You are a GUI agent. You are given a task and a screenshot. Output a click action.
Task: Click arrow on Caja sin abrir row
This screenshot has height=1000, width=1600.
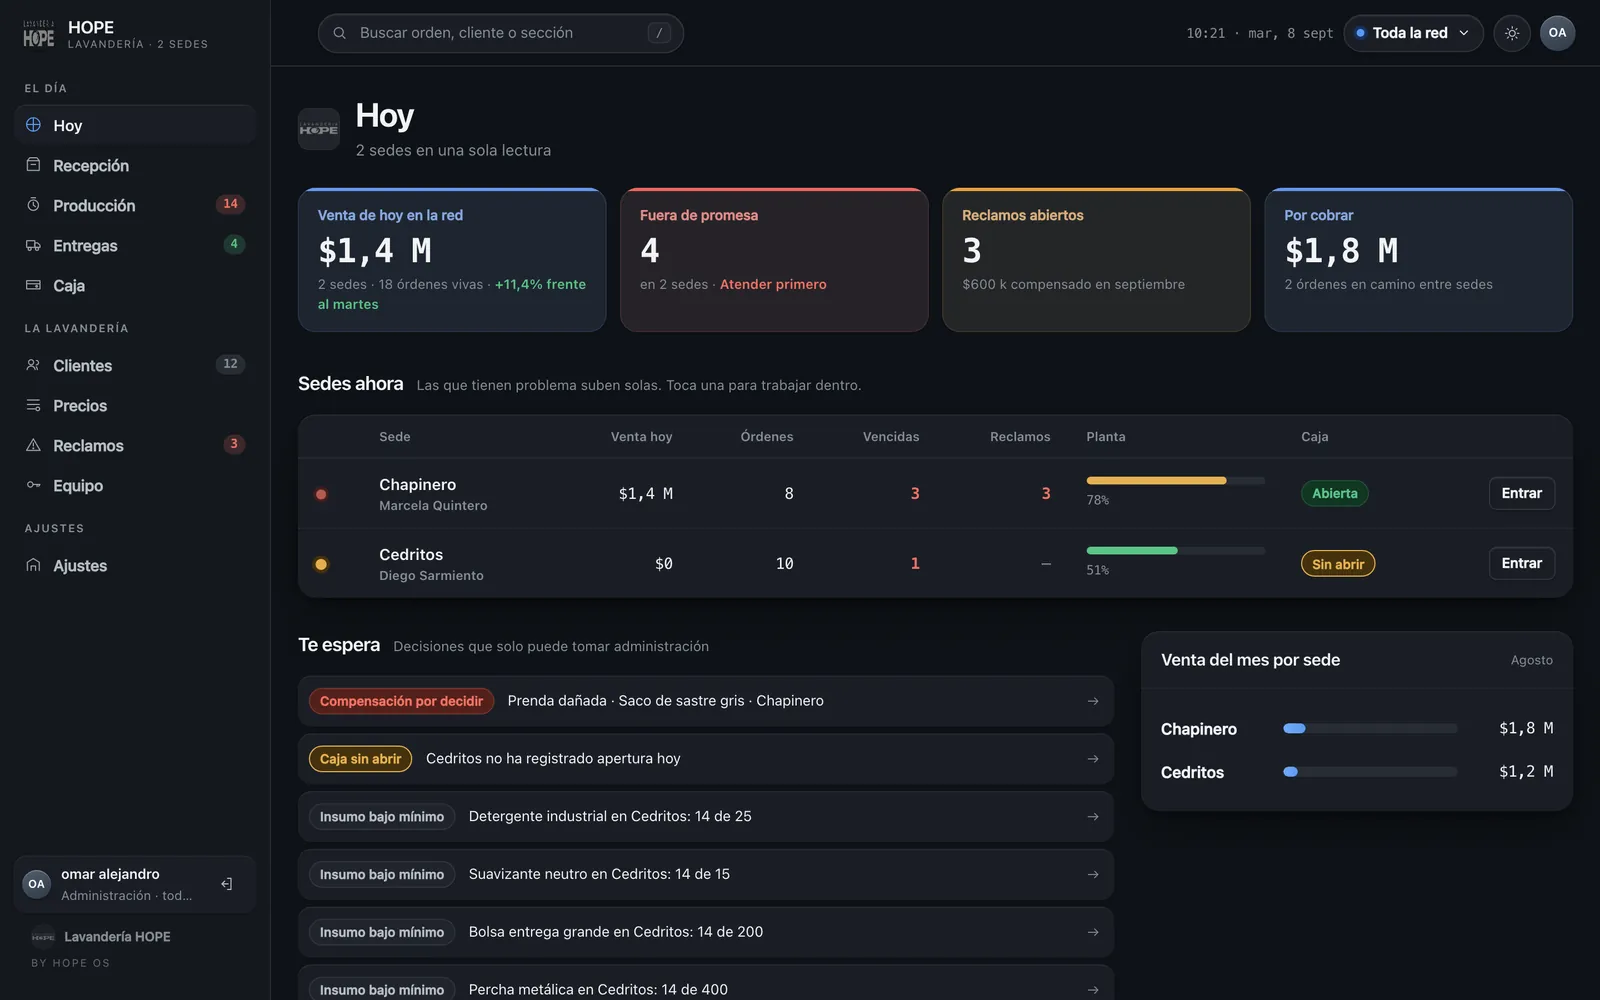[1093, 759]
